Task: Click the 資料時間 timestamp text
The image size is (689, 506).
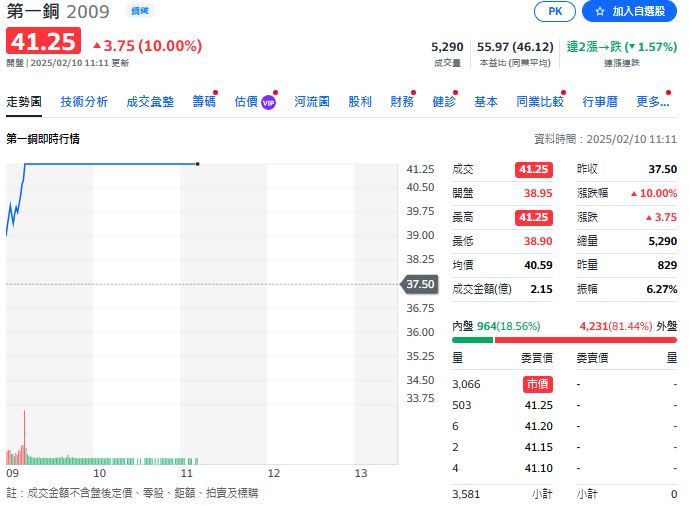Action: pyautogui.click(x=605, y=139)
